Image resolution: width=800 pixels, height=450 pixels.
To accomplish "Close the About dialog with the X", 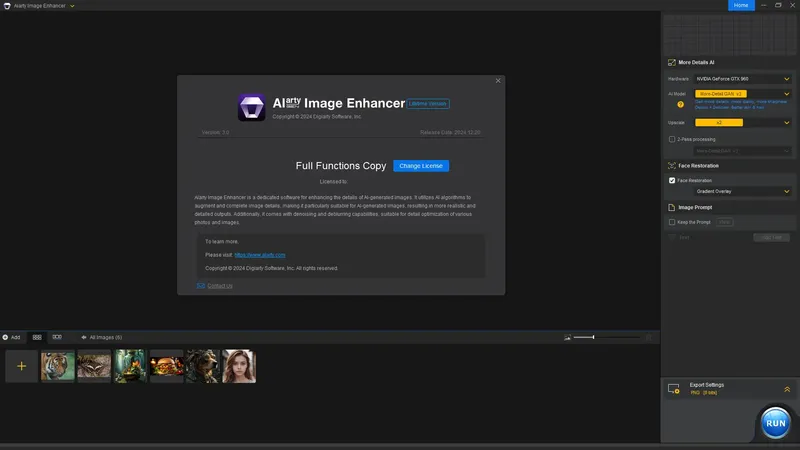I will click(498, 81).
